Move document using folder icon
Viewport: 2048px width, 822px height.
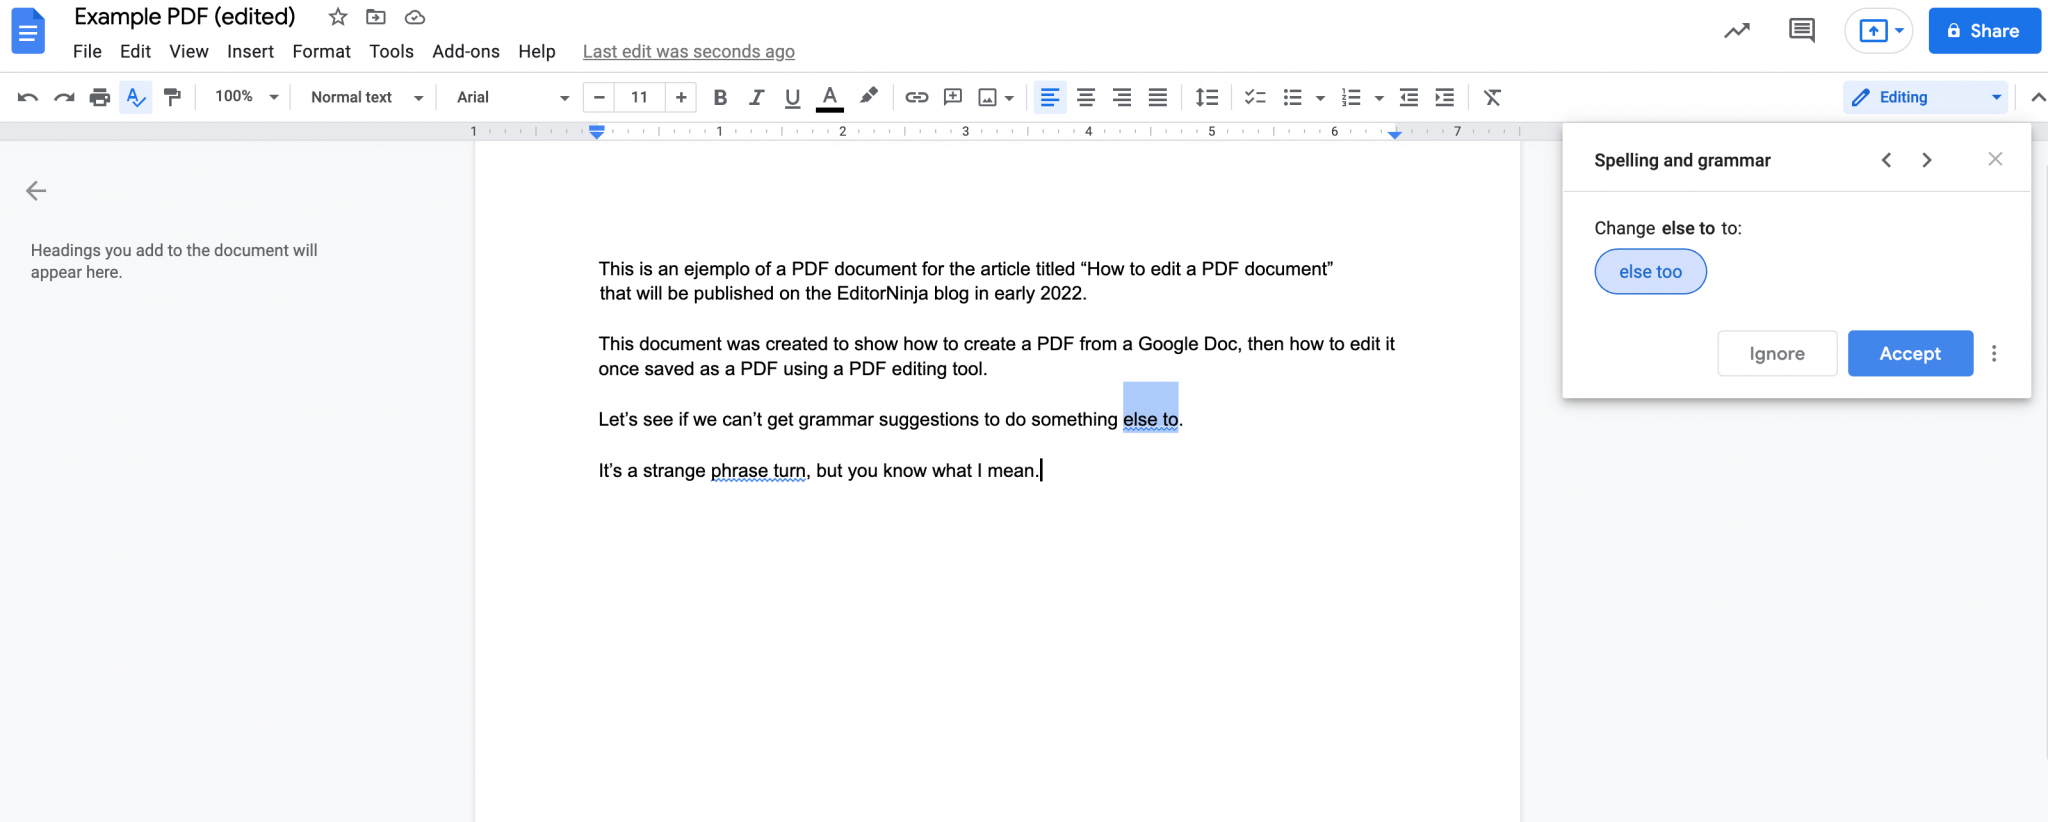click(x=376, y=17)
